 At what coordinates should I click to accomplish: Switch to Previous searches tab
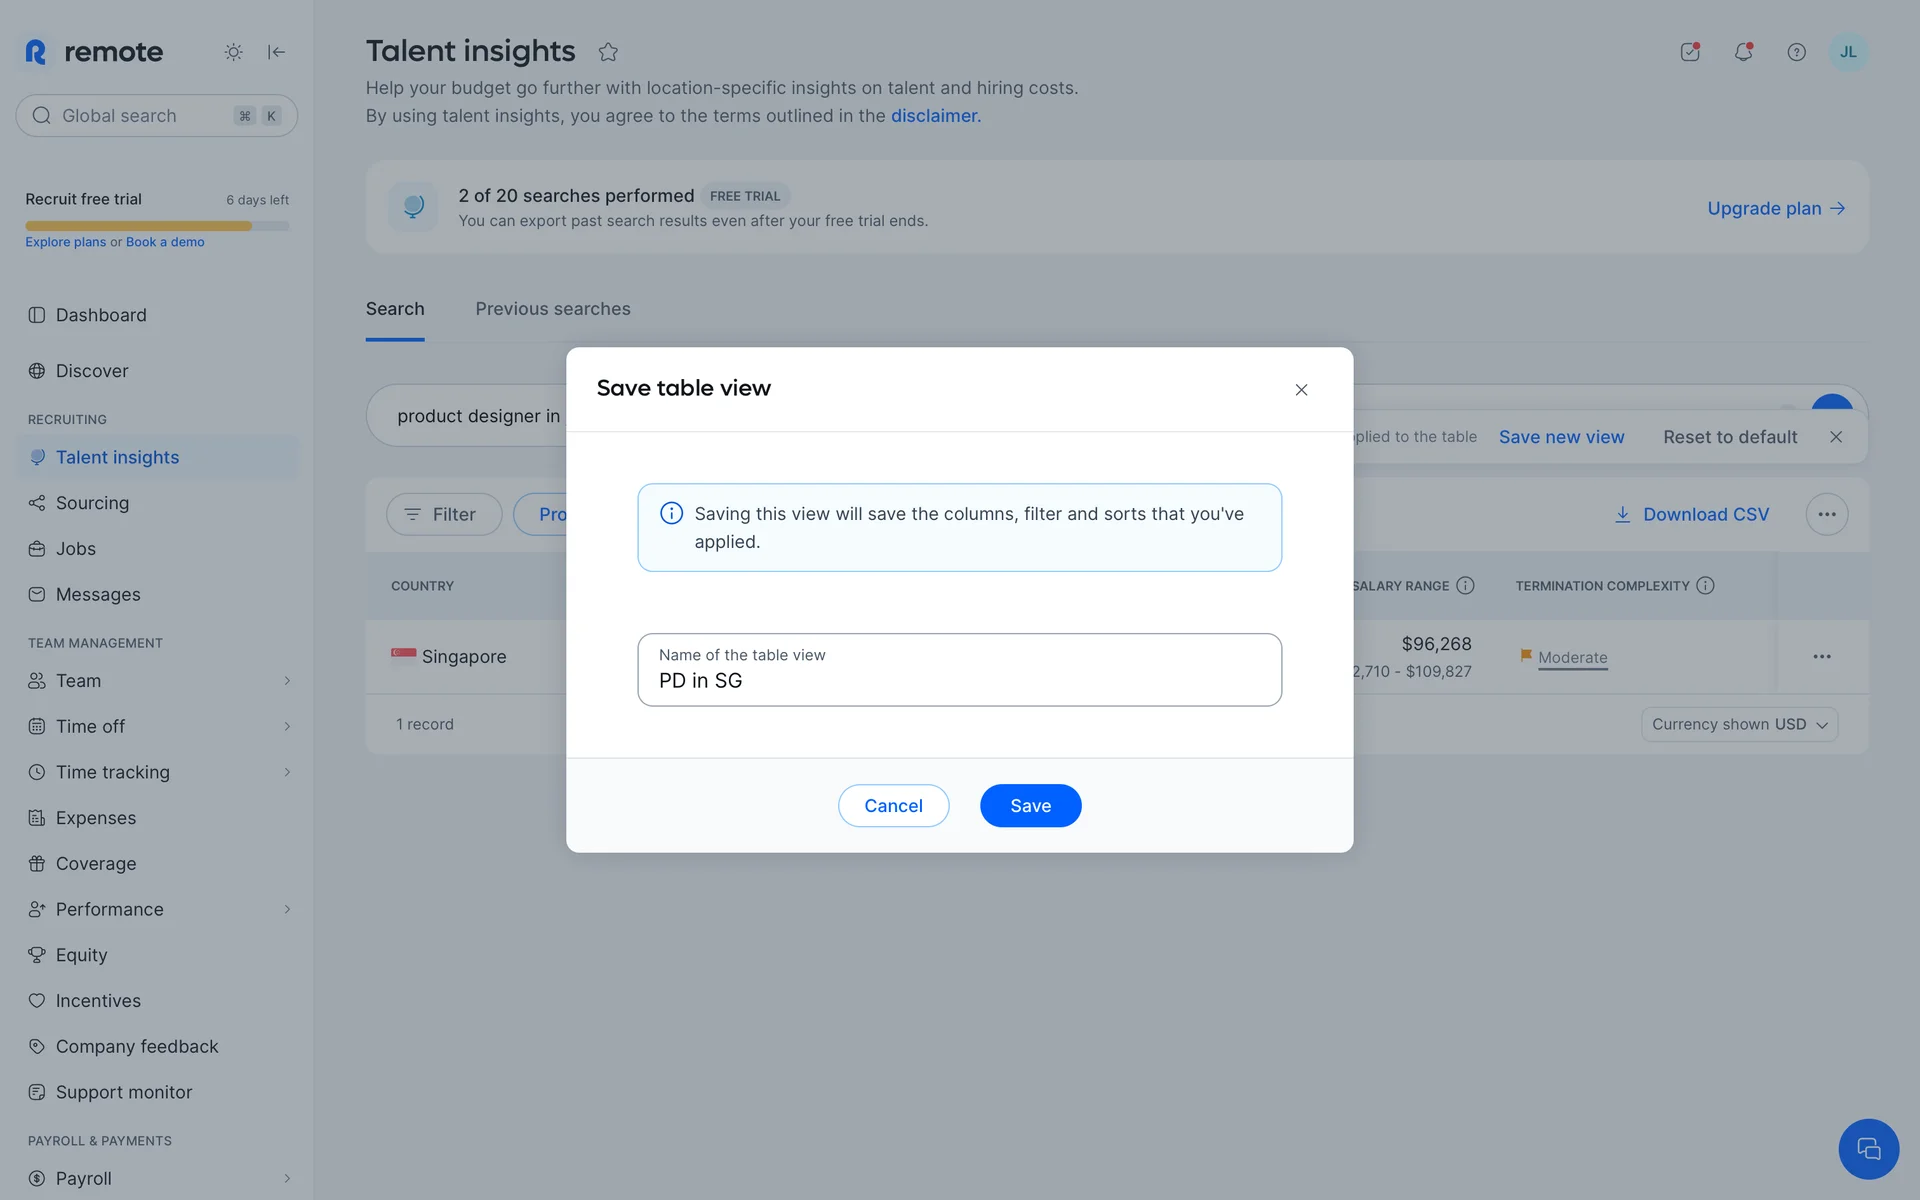(552, 309)
